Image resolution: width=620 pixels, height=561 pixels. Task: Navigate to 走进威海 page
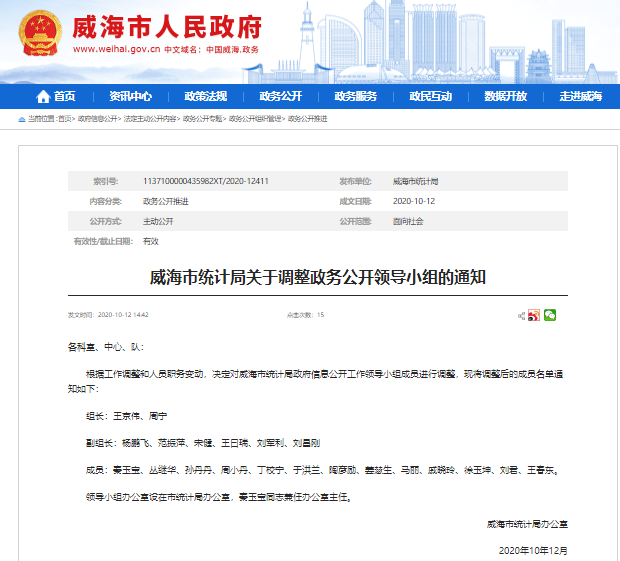click(x=580, y=97)
